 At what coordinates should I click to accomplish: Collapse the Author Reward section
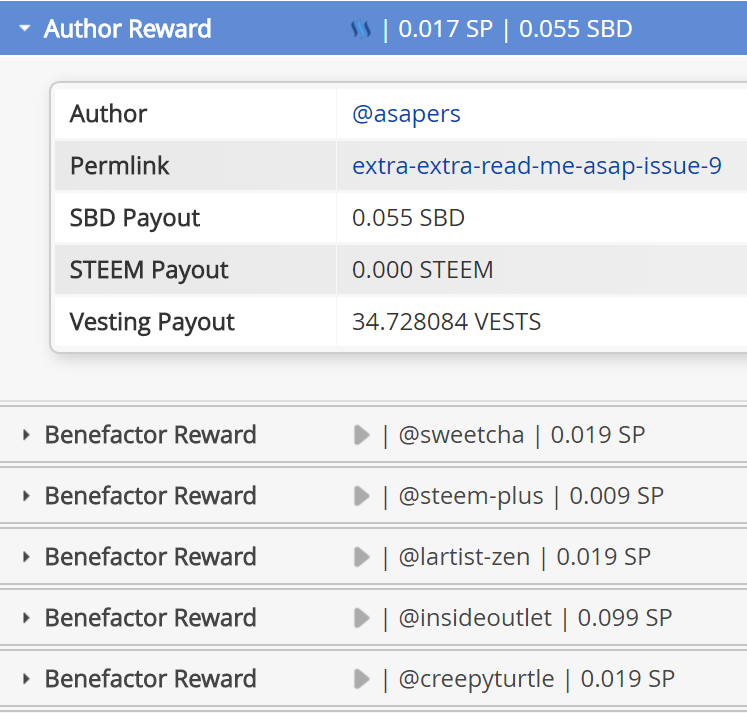coord(24,29)
